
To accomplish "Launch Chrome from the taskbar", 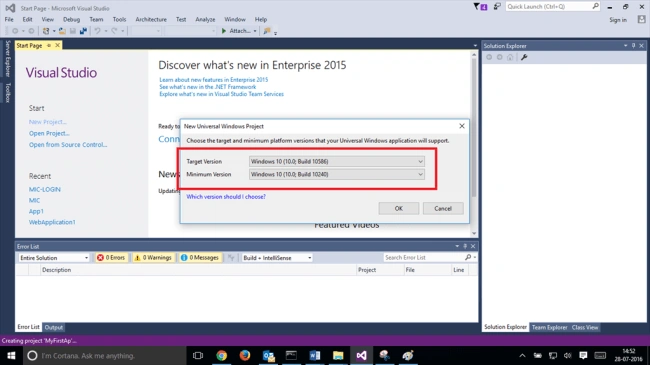I will tap(222, 355).
